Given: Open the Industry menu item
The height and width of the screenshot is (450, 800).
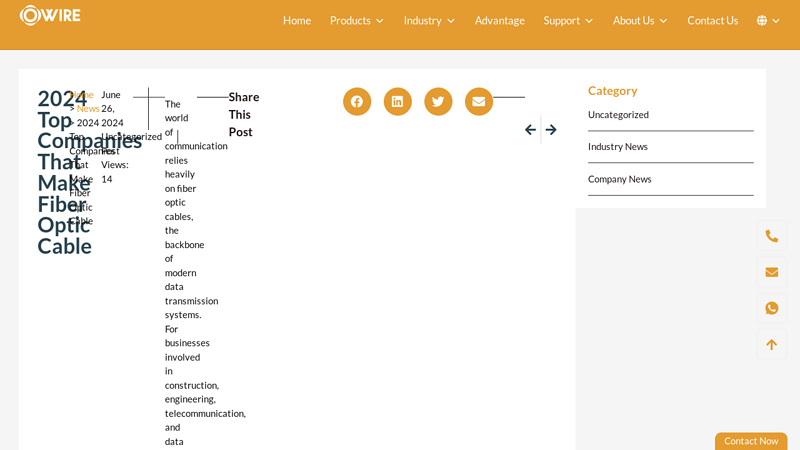Looking at the screenshot, I should point(422,20).
